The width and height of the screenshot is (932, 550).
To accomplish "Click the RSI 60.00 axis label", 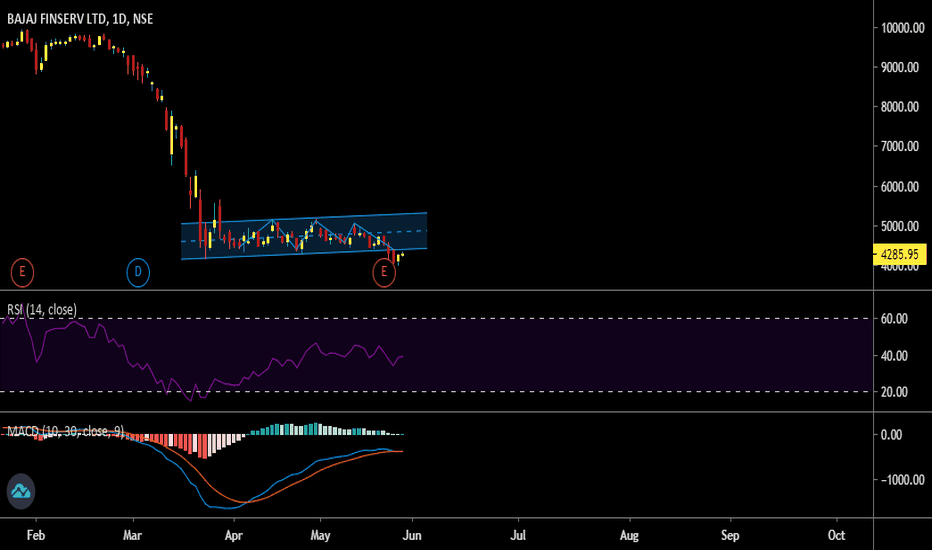I will (x=894, y=319).
